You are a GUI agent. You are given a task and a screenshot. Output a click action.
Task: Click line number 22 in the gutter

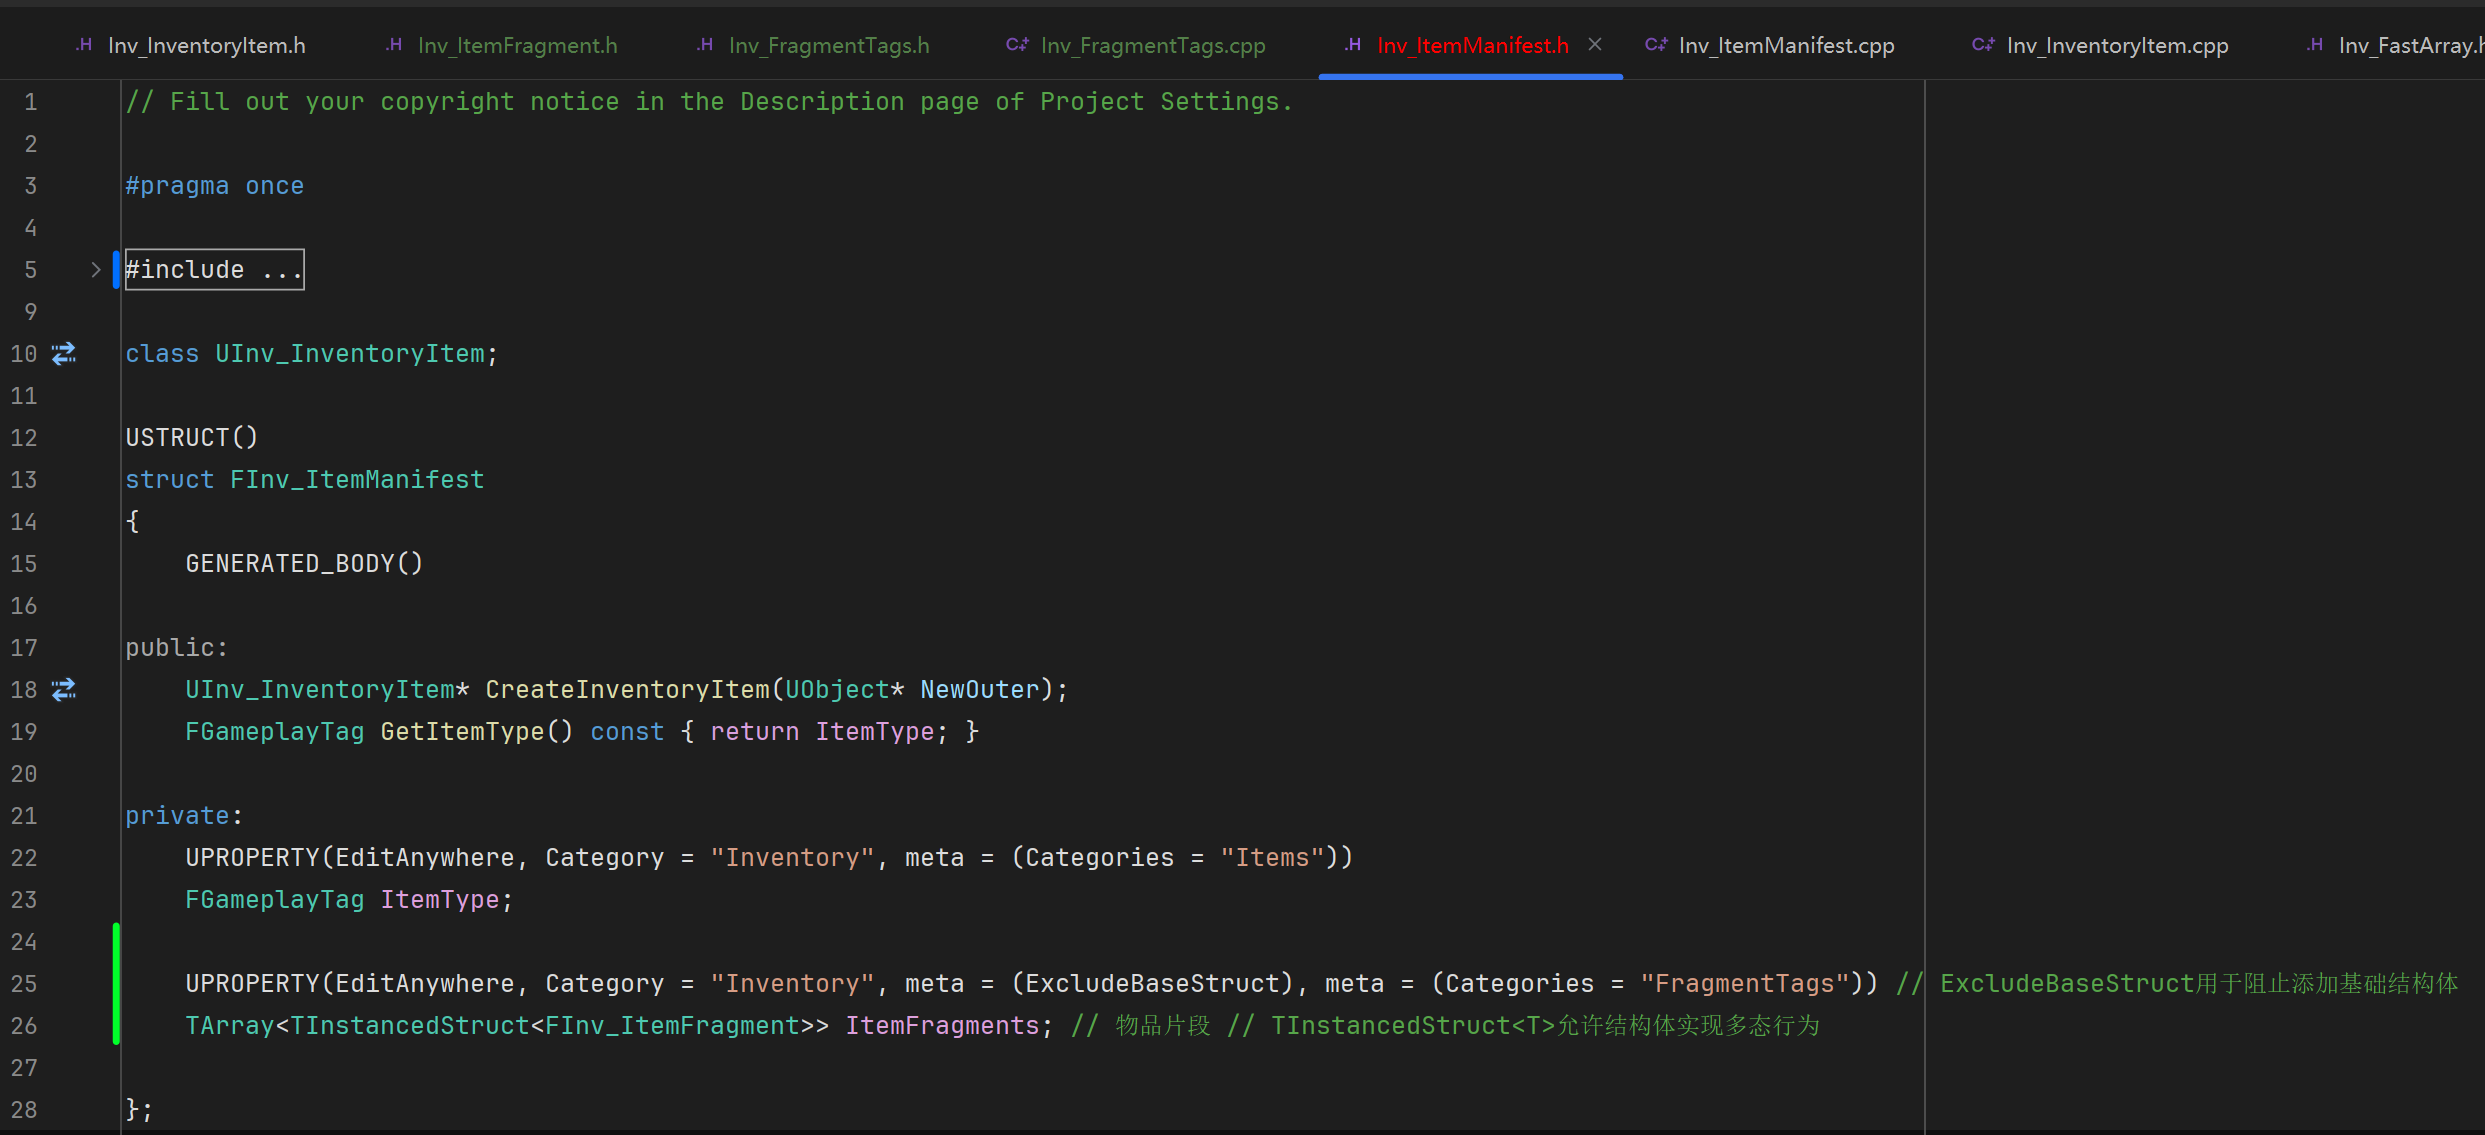tap(24, 858)
